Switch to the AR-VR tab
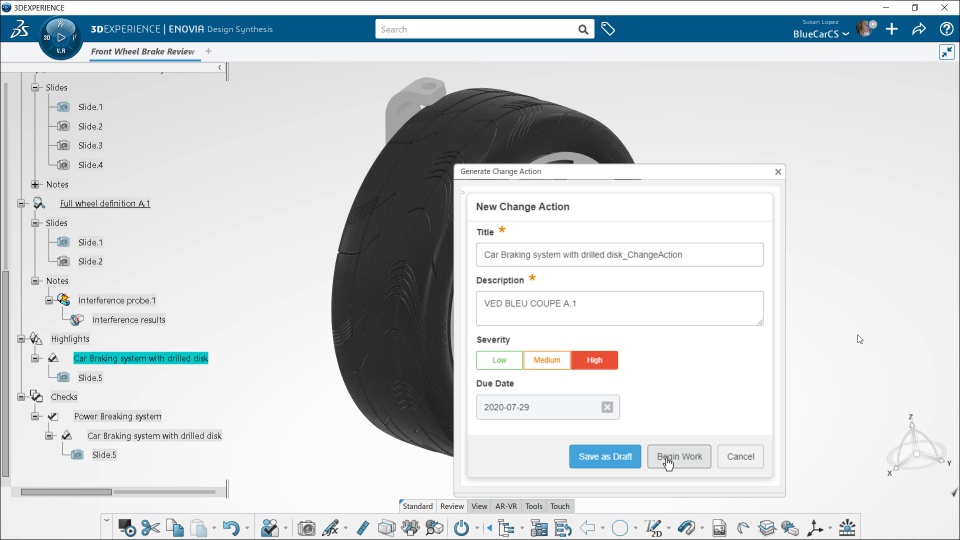Screen dimensions: 960x540 (506, 506)
